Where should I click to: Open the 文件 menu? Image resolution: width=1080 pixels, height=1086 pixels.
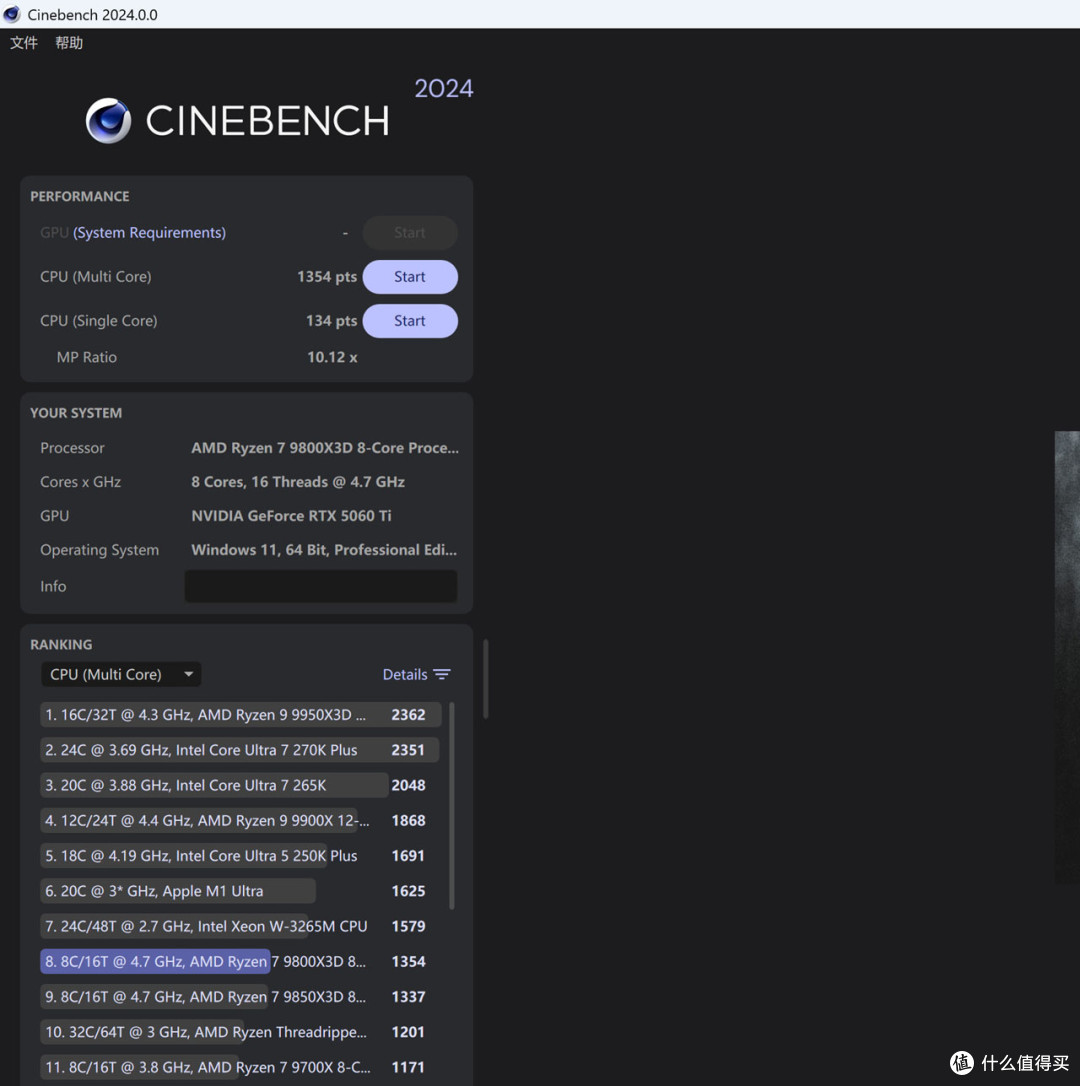point(24,43)
